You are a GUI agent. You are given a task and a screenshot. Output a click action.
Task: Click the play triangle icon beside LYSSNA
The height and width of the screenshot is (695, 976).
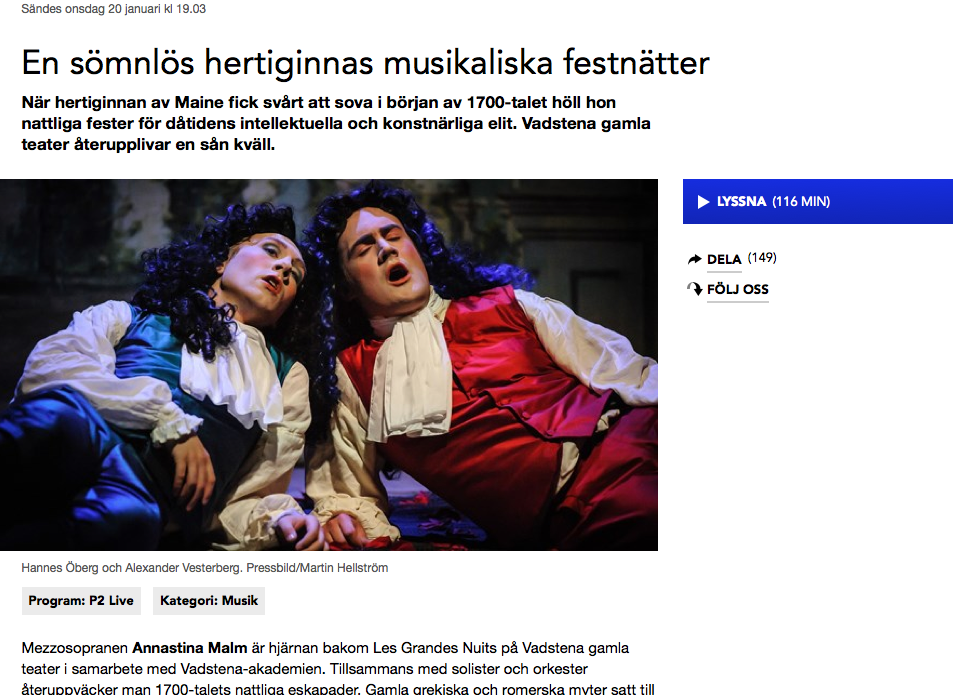703,202
